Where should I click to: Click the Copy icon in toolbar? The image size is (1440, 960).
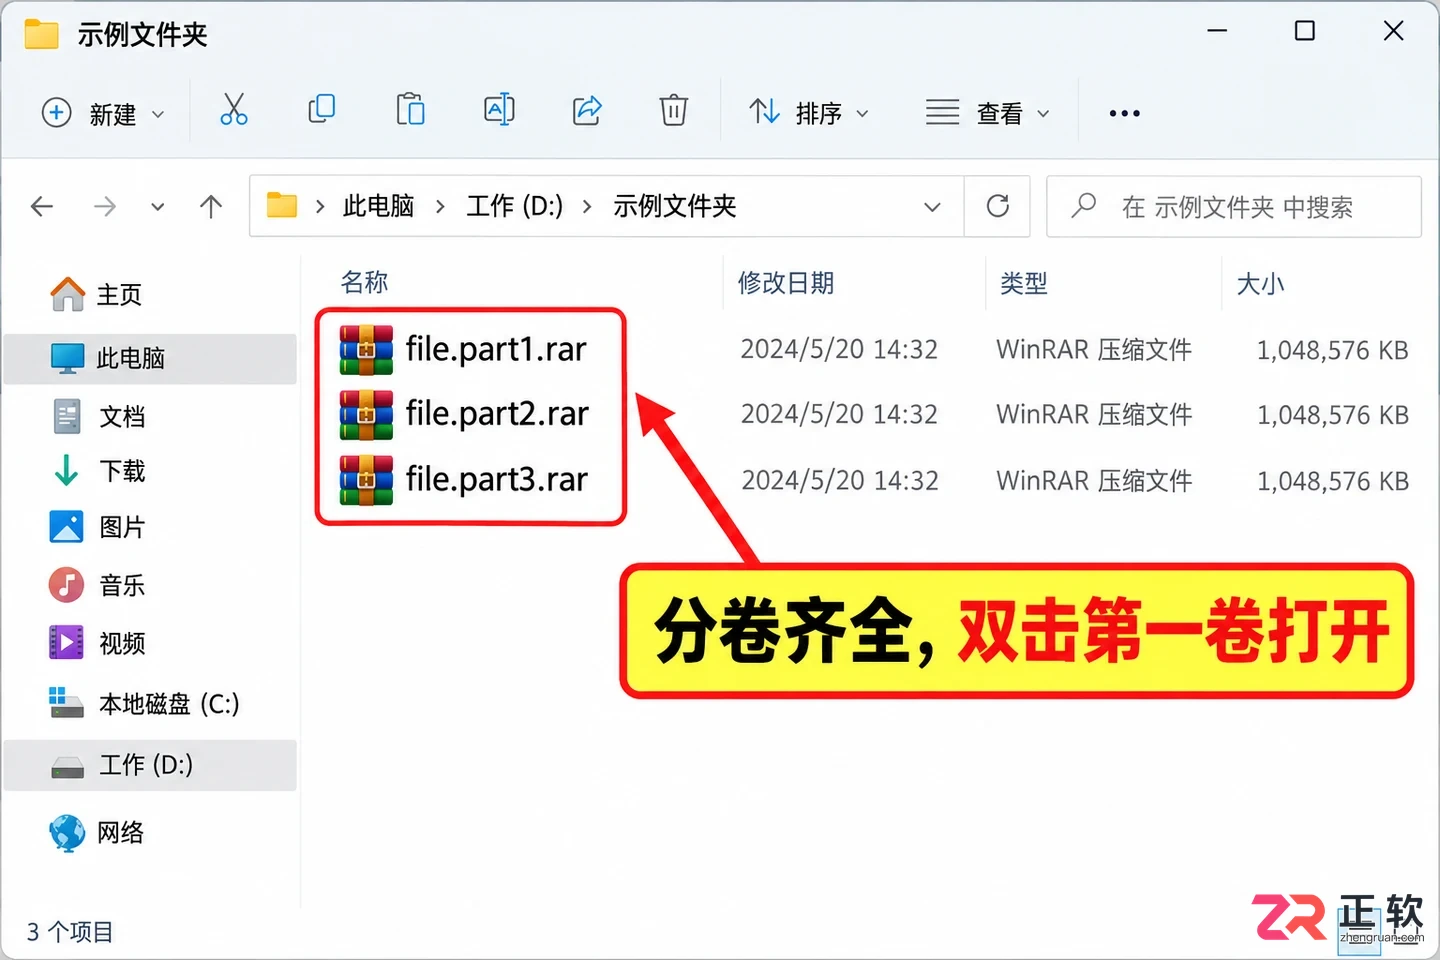point(321,109)
